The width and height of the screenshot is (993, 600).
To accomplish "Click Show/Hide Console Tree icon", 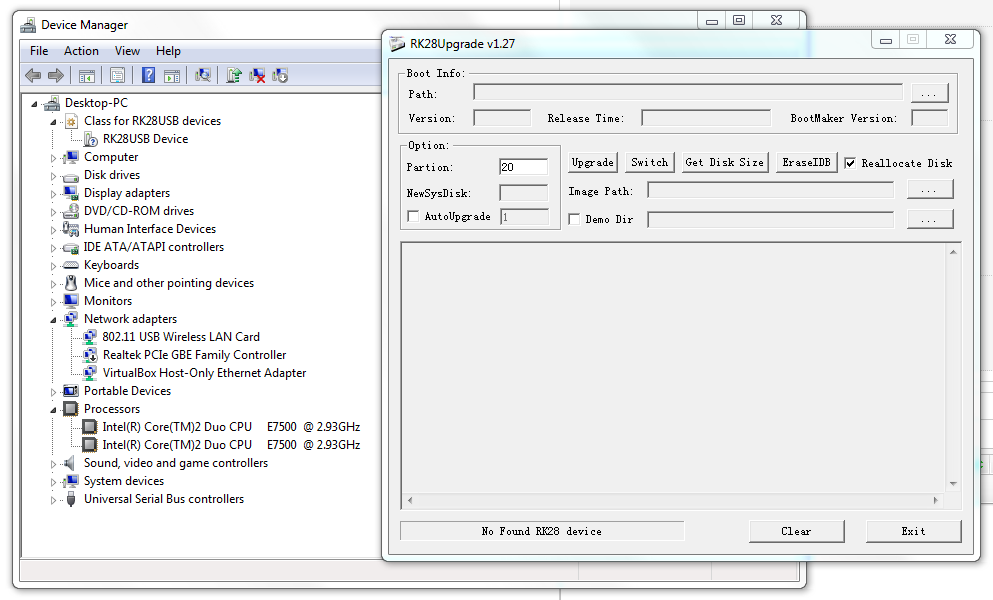I will point(87,75).
